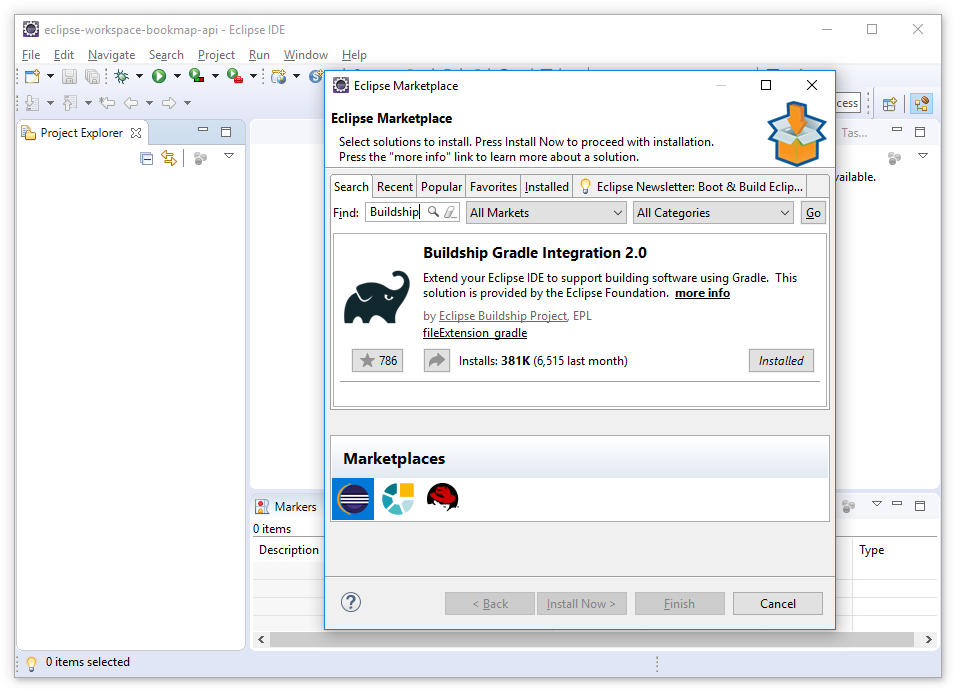
Task: Click the "more info" link
Action: click(x=702, y=293)
